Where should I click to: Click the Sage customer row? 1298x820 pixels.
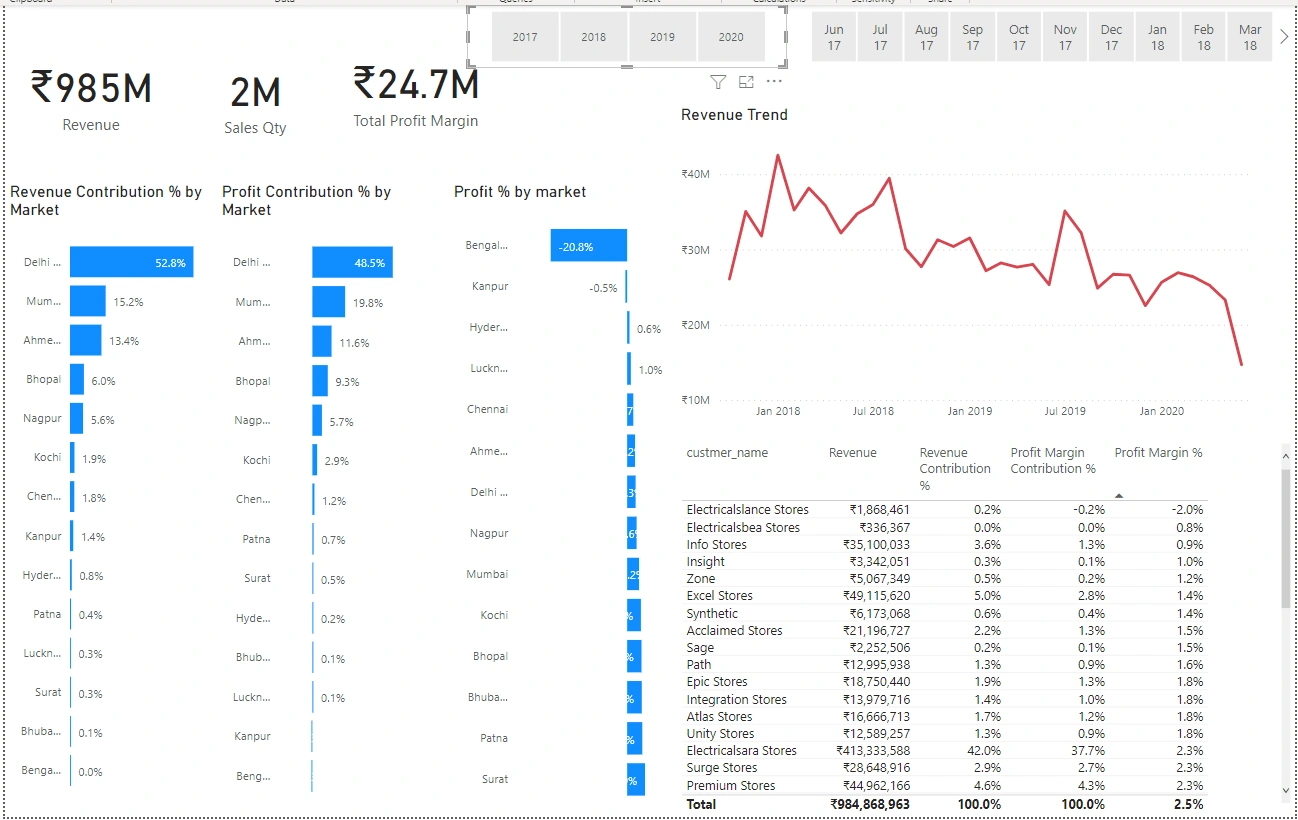click(945, 647)
